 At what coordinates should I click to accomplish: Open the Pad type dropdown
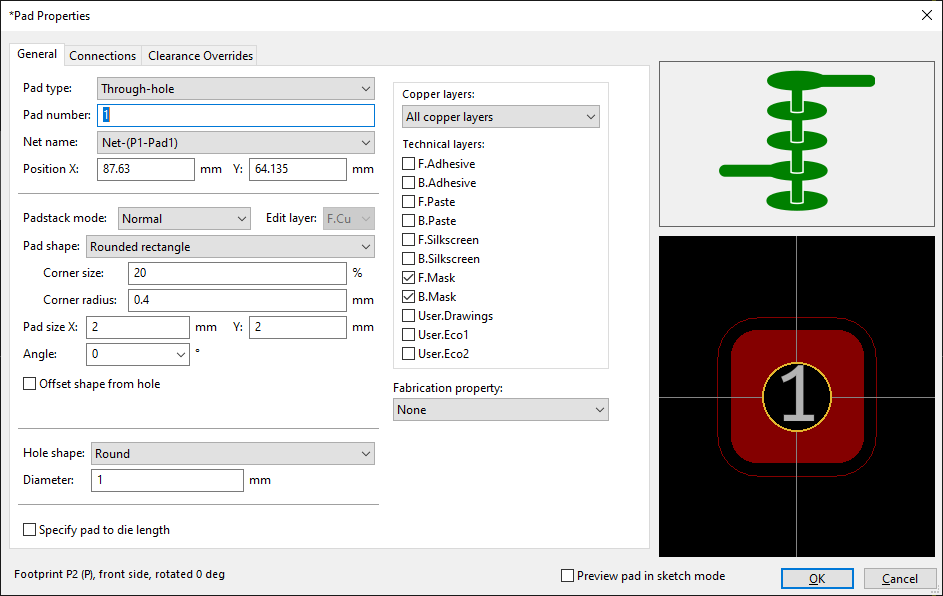236,89
